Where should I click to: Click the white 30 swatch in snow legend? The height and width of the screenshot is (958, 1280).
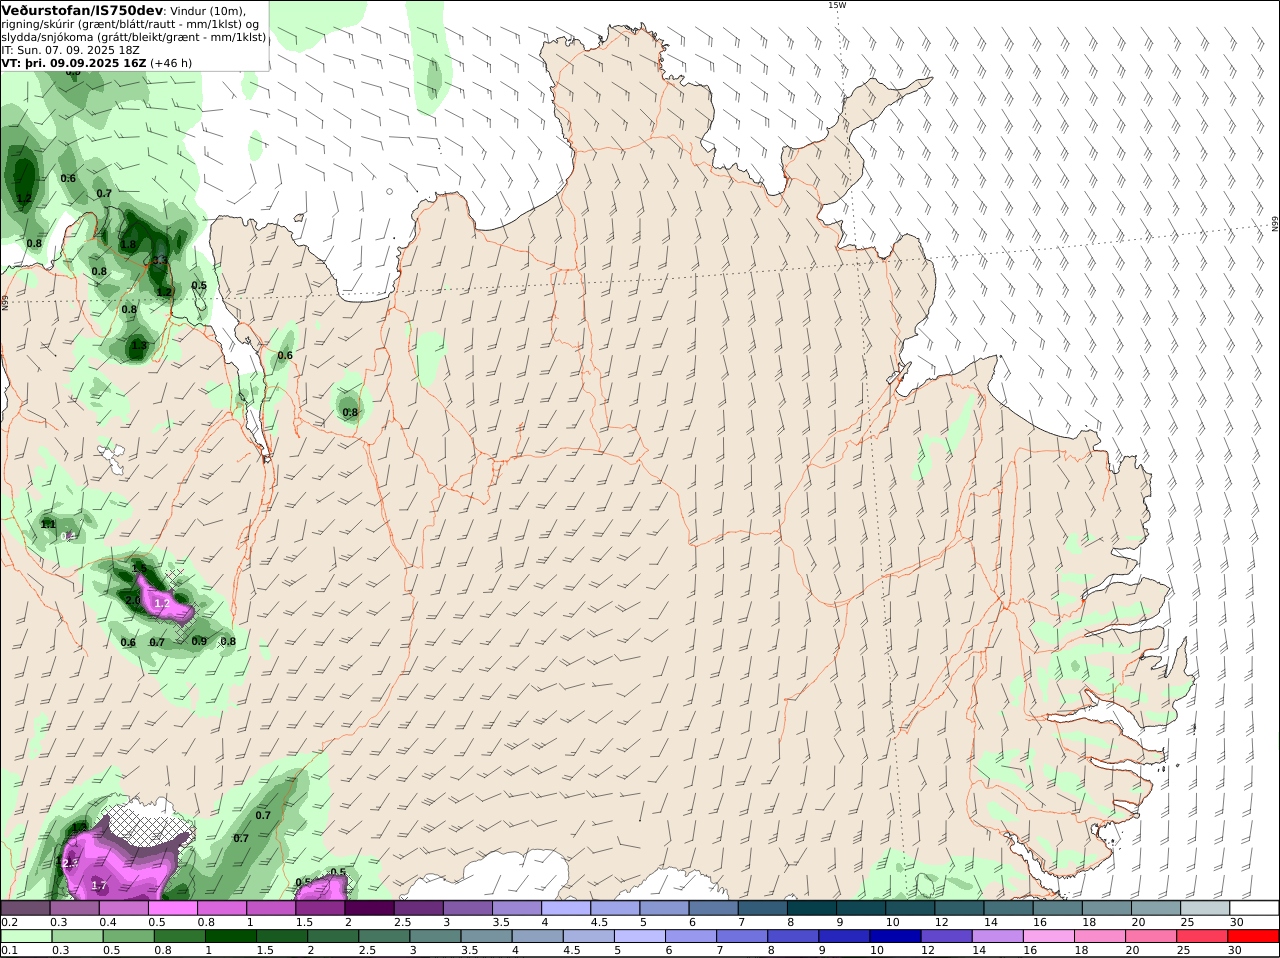click(1255, 908)
